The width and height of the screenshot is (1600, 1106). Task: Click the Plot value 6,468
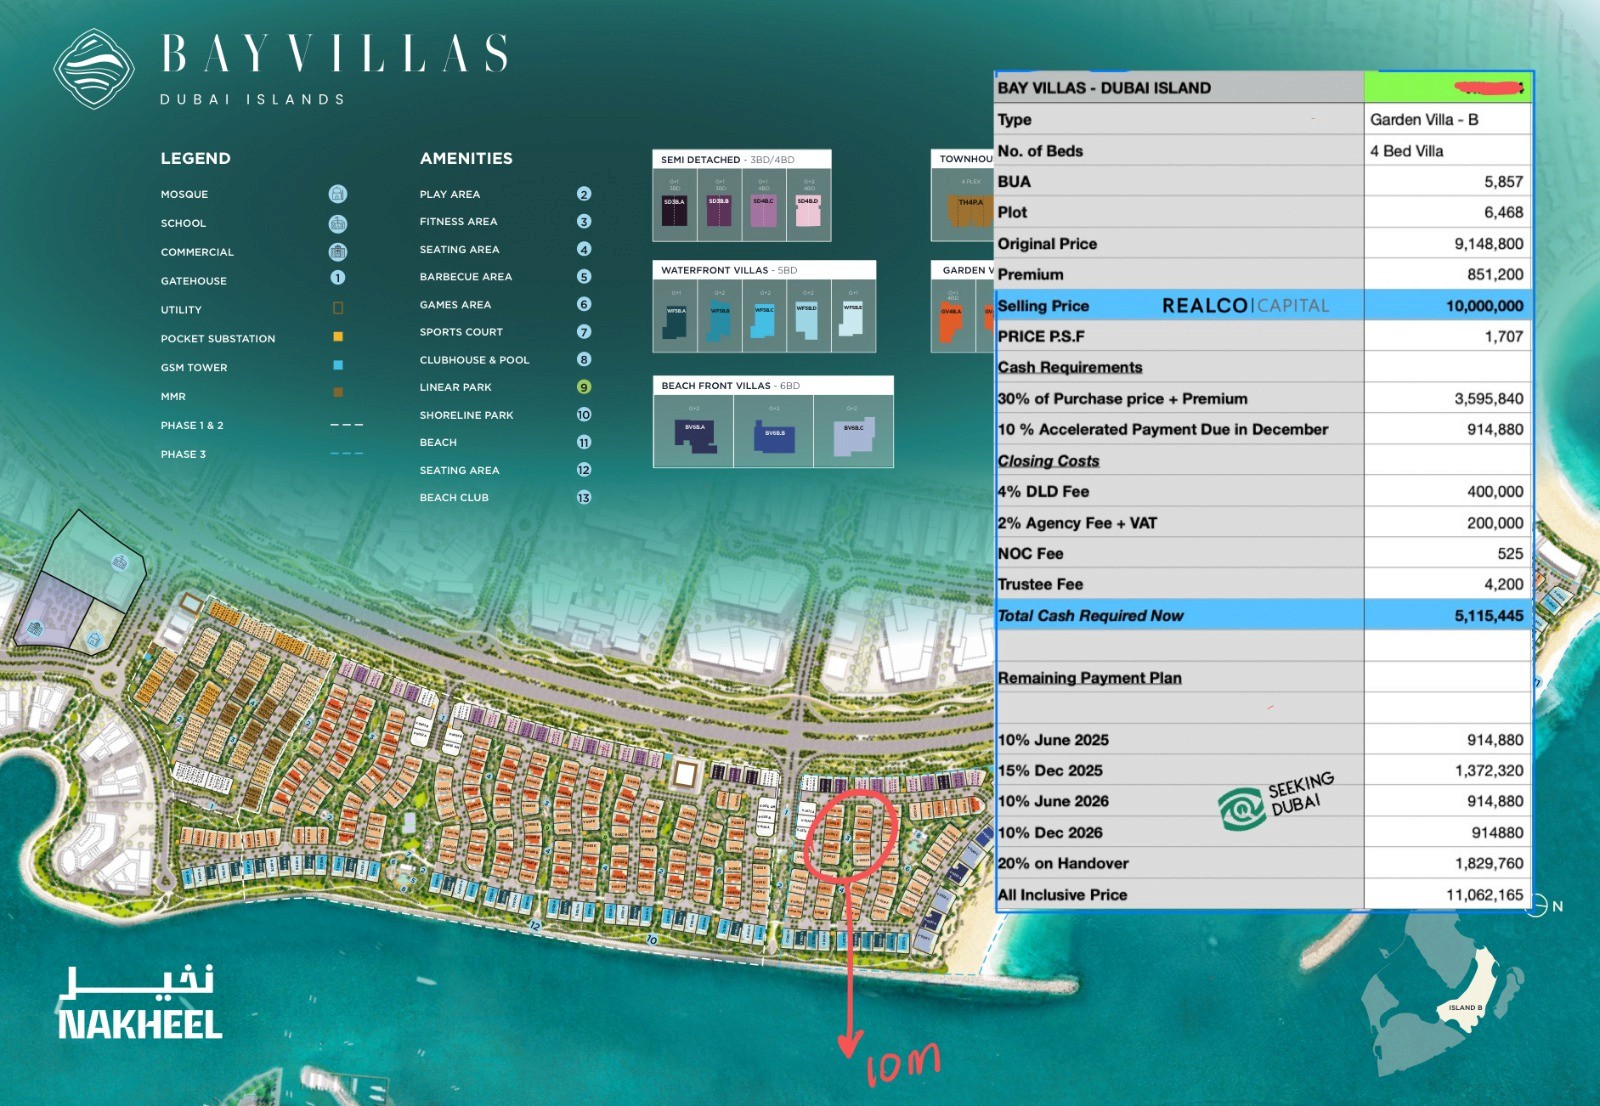(x=1503, y=212)
